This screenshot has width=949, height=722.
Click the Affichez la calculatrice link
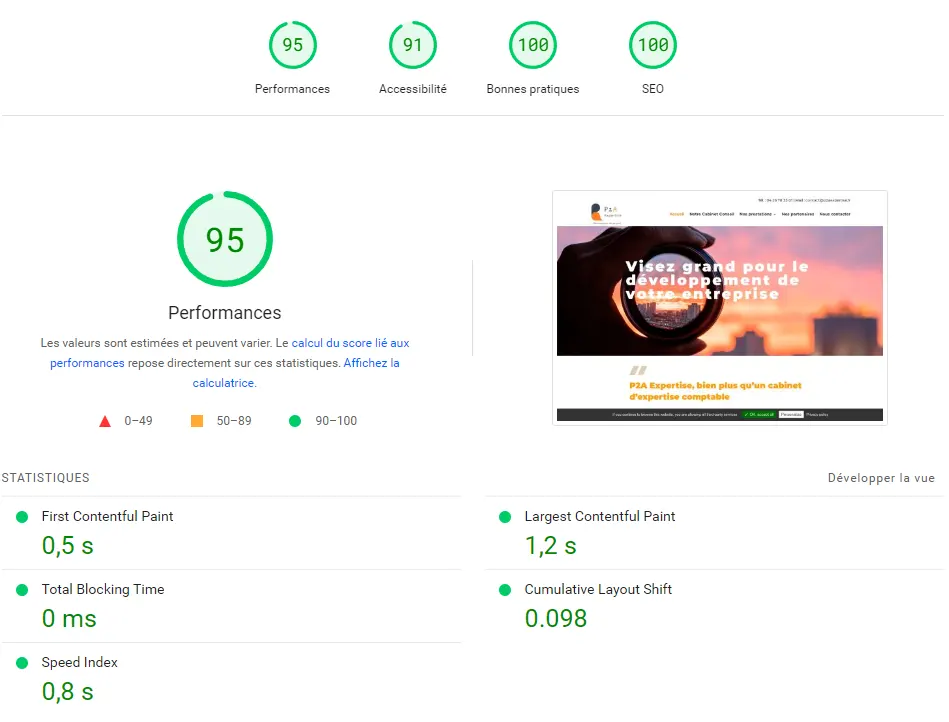tap(372, 363)
